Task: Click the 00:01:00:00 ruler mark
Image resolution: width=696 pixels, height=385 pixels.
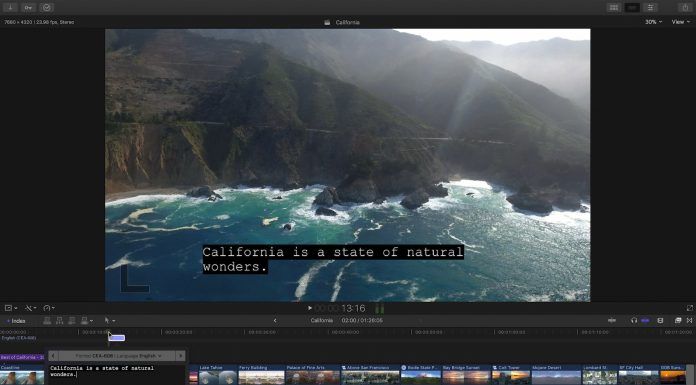Action: click(x=511, y=332)
